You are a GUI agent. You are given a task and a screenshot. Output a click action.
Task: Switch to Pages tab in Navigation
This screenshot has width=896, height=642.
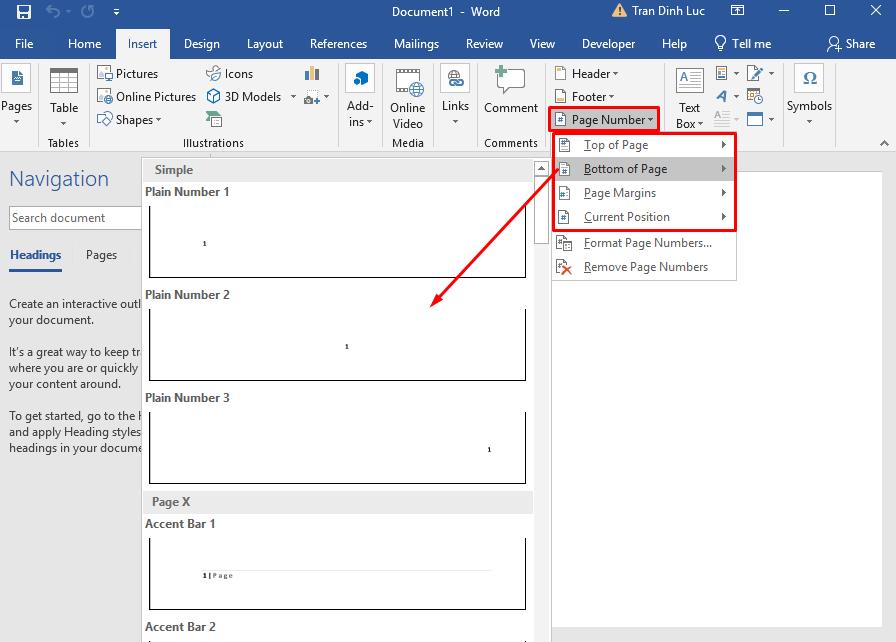101,255
